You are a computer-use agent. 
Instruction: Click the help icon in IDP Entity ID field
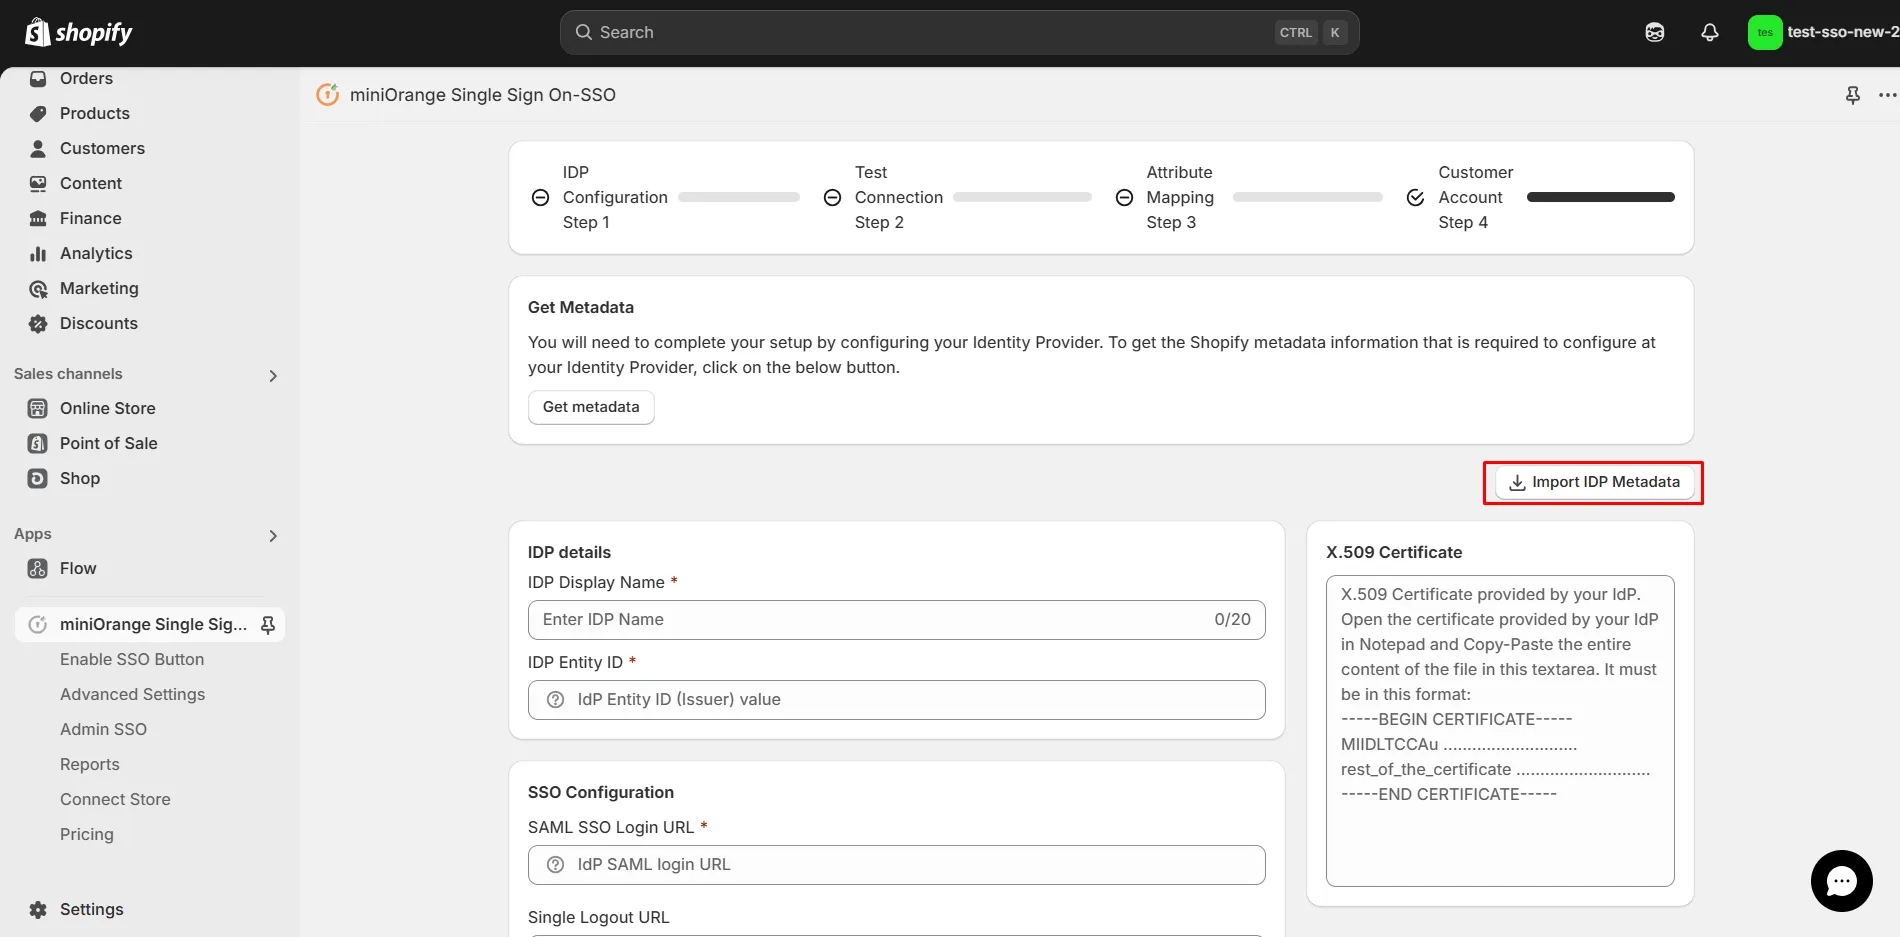[556, 700]
